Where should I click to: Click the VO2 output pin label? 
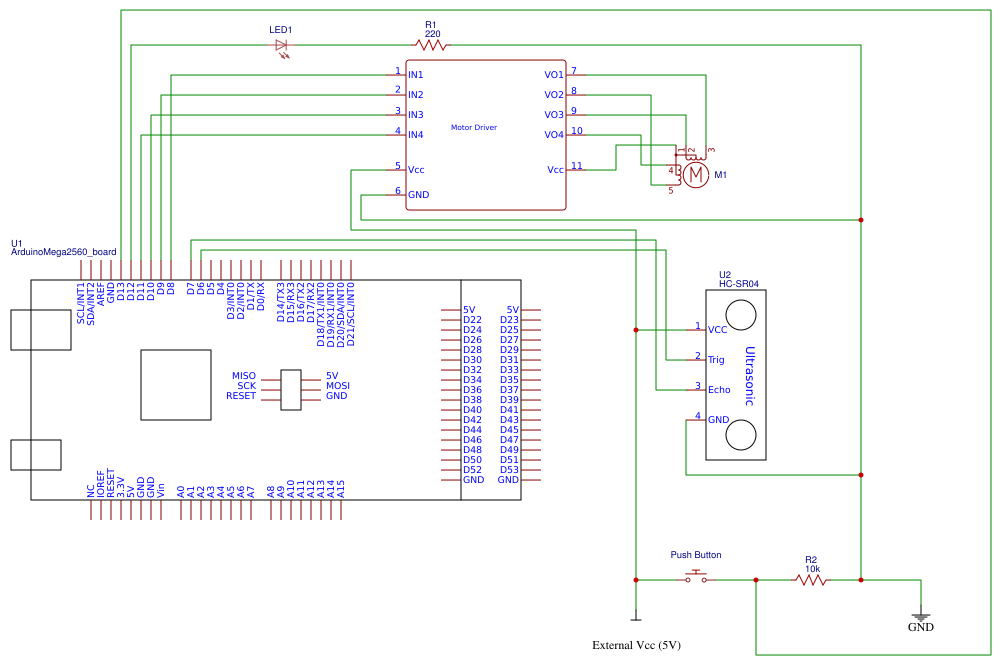tap(553, 94)
